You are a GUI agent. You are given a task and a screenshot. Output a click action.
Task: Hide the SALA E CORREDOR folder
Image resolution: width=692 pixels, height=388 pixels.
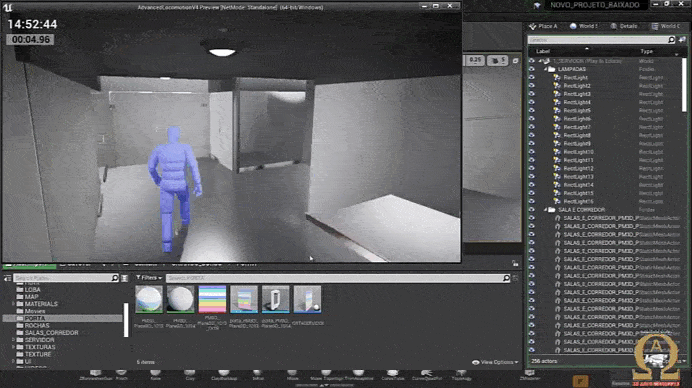click(x=532, y=210)
